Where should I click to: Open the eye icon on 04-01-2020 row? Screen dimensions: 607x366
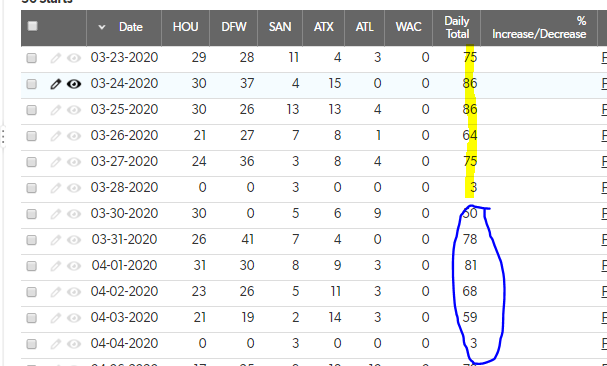pyautogui.click(x=74, y=266)
